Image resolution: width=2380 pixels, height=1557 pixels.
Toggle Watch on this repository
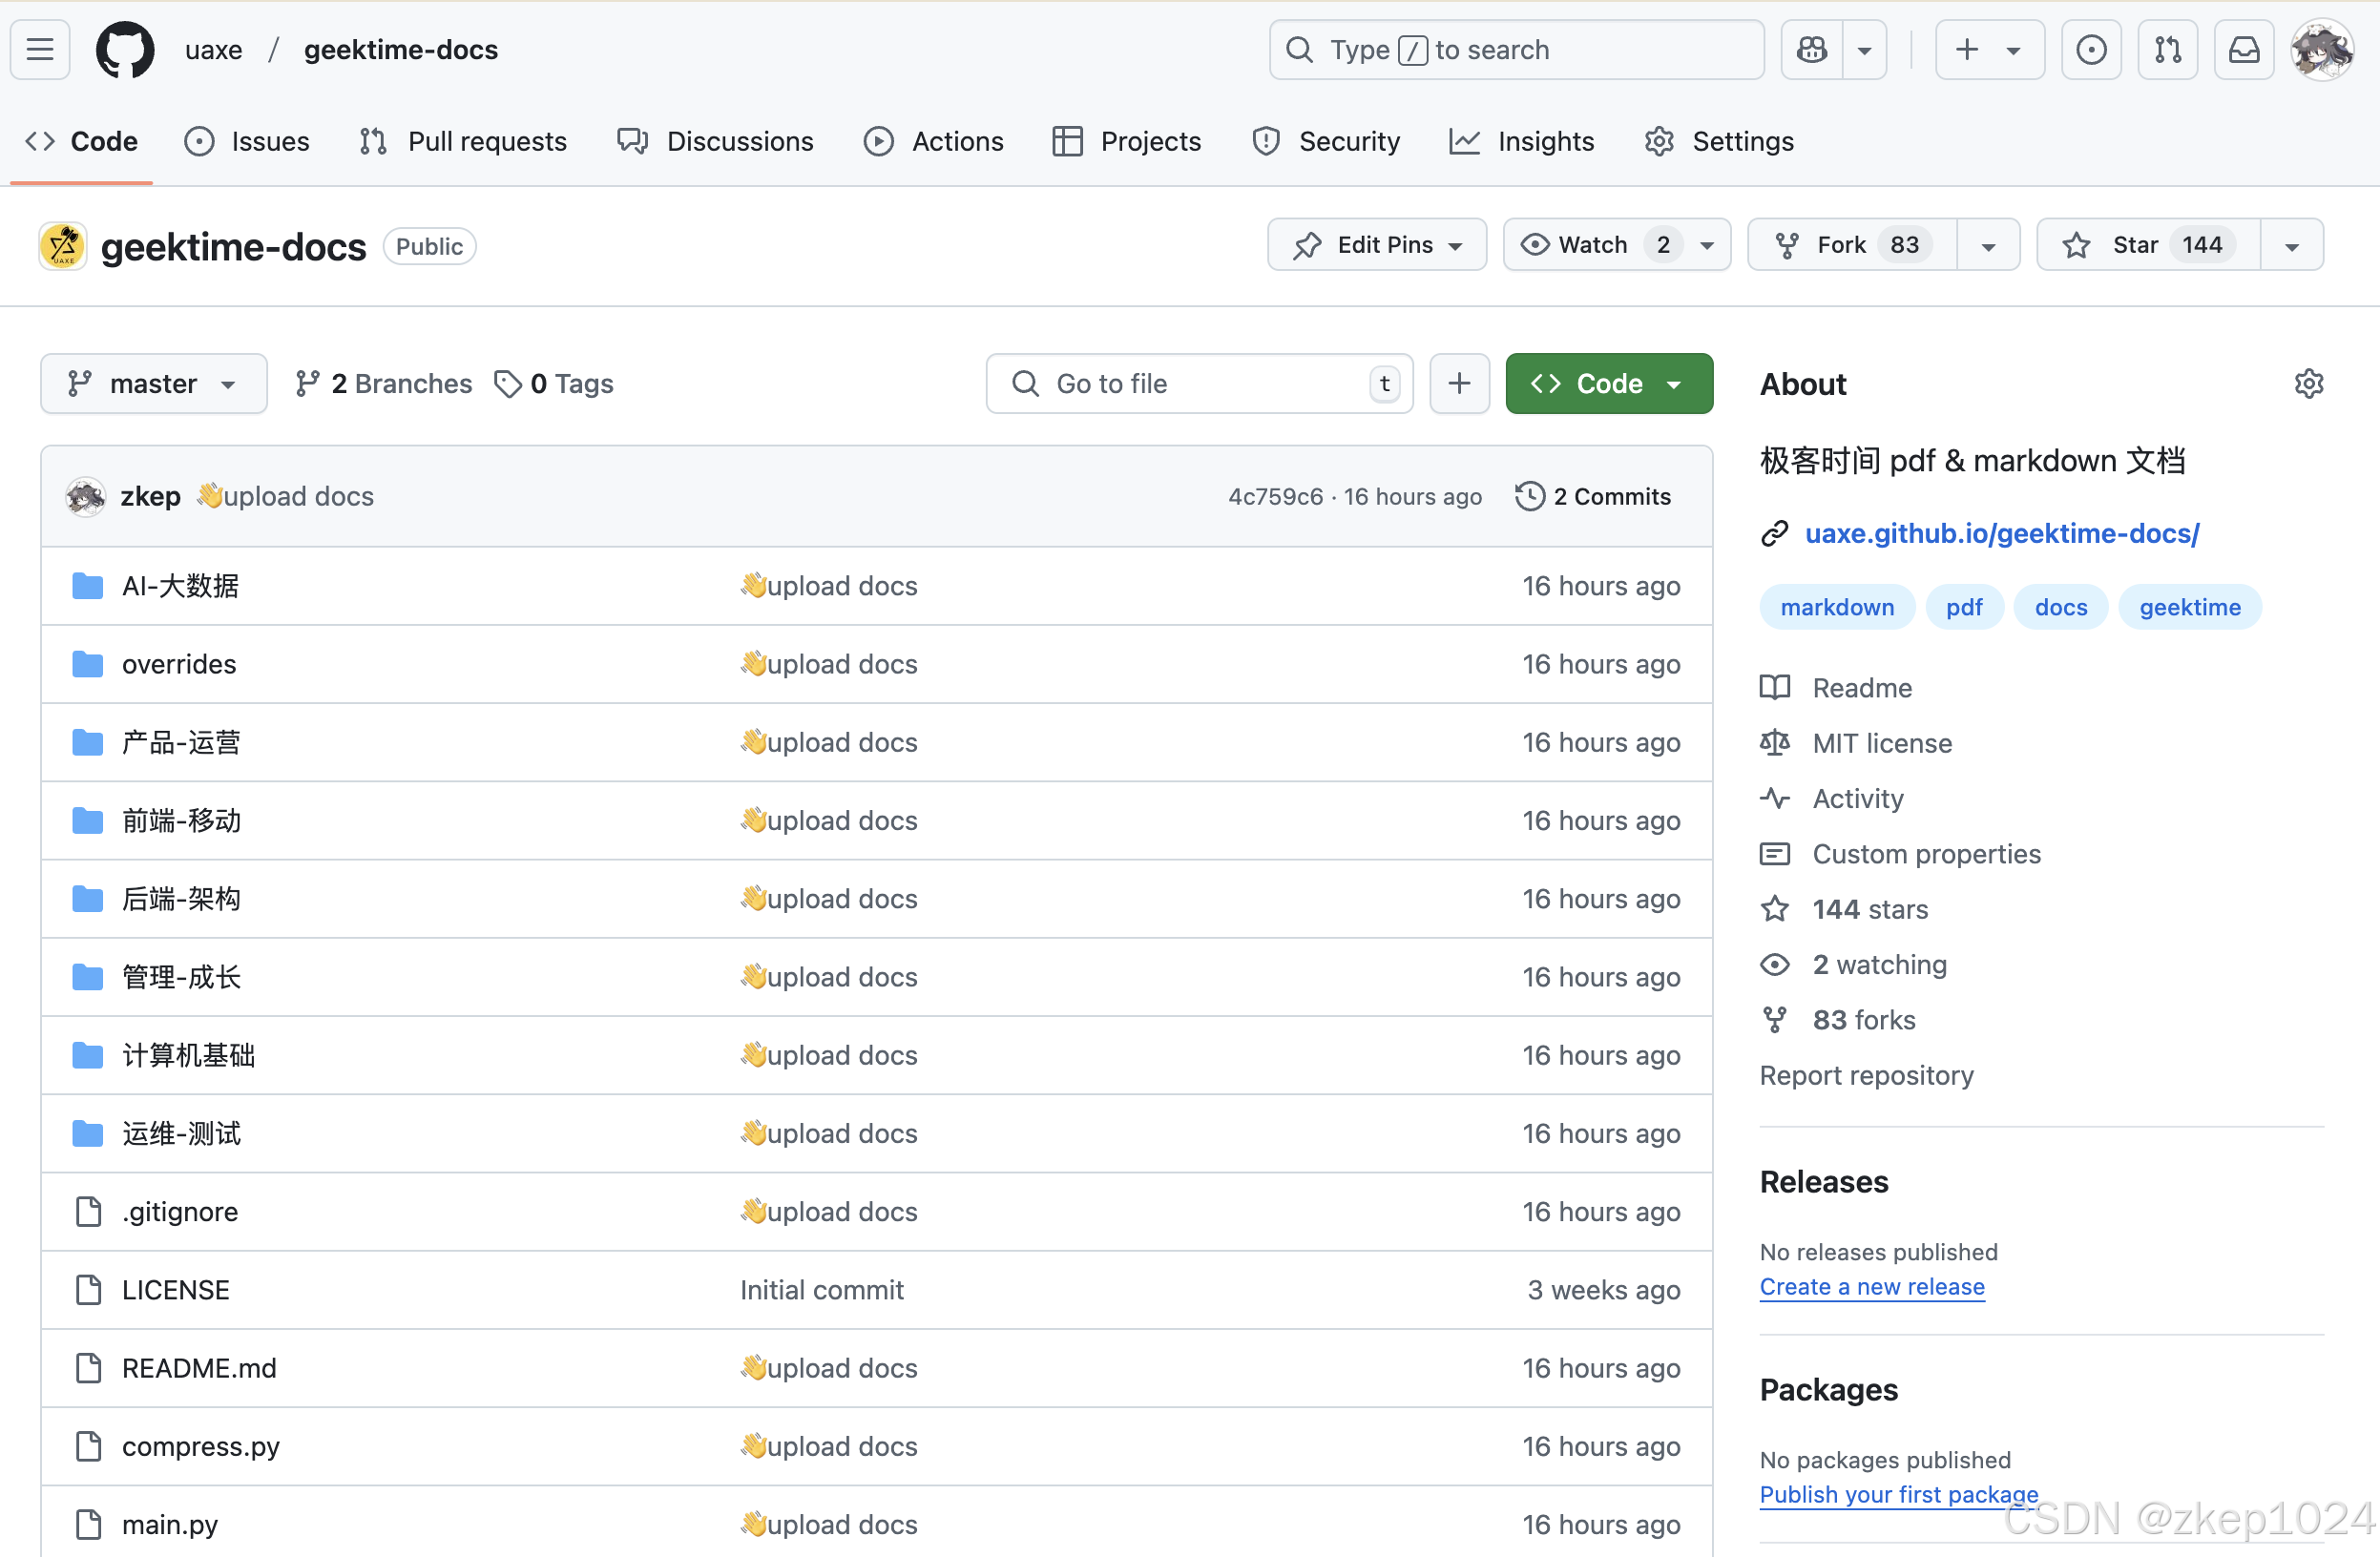pos(1592,245)
